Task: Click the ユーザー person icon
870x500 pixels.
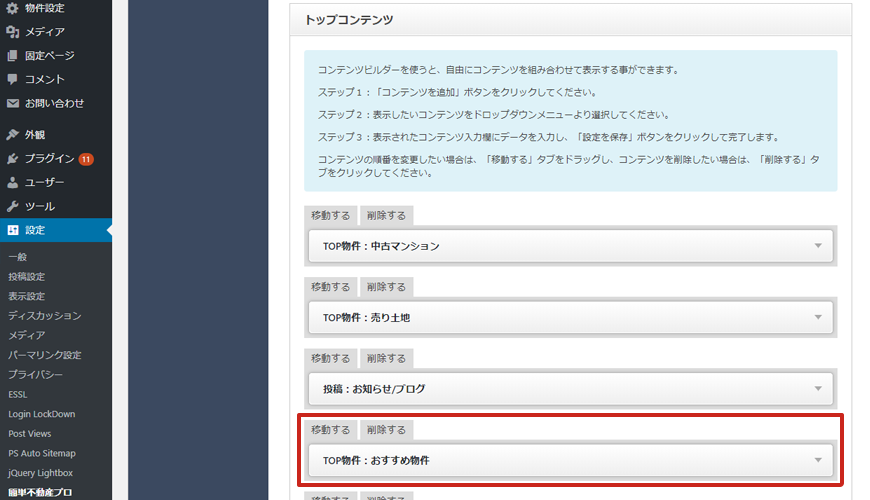Action: [x=12, y=183]
